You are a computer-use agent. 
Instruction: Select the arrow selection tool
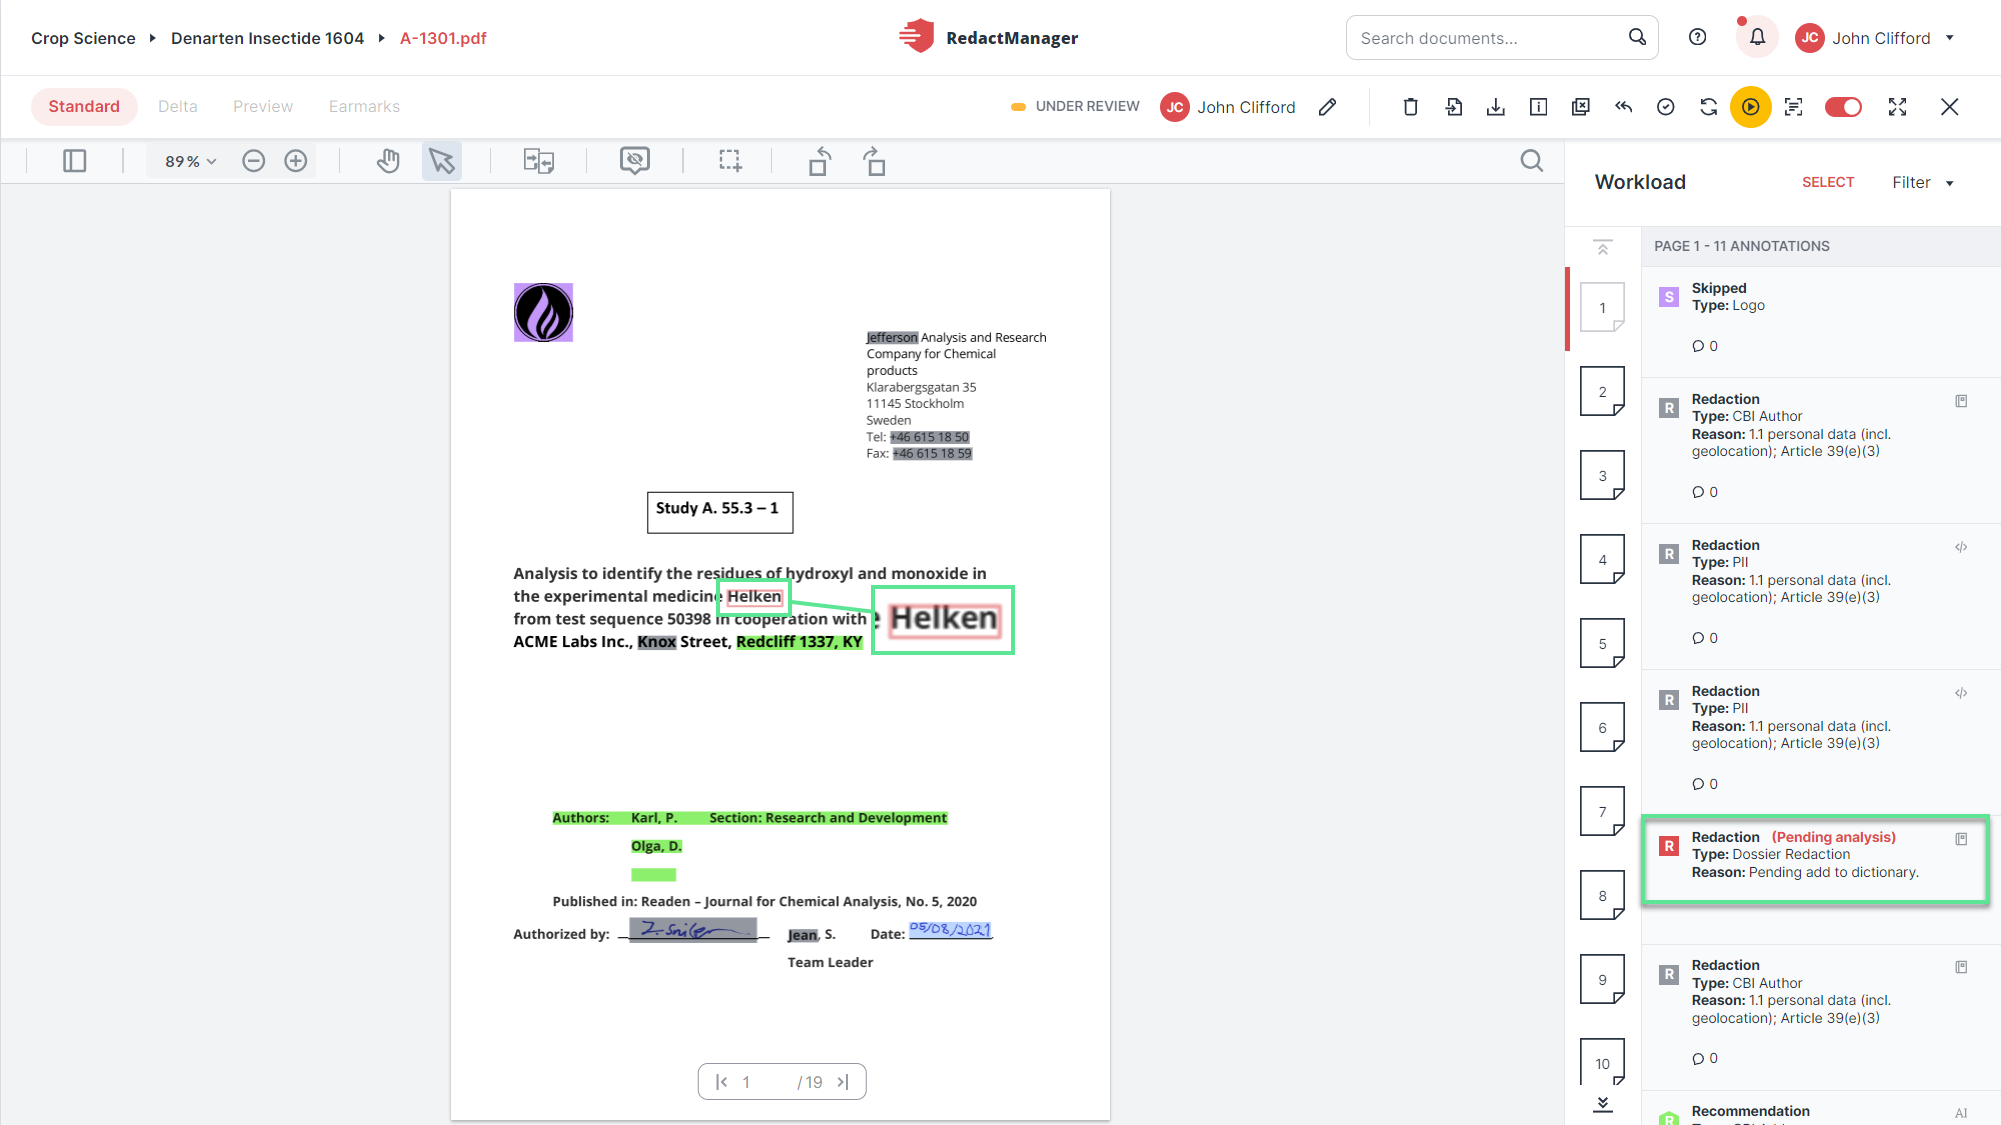click(442, 161)
